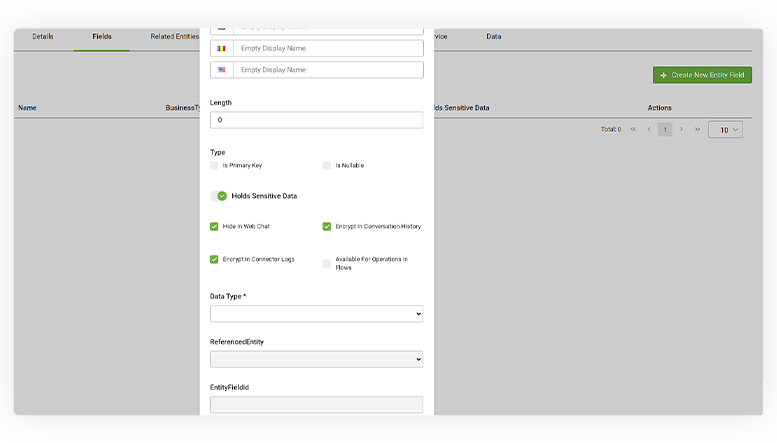Click the US flag icon

coord(221,70)
